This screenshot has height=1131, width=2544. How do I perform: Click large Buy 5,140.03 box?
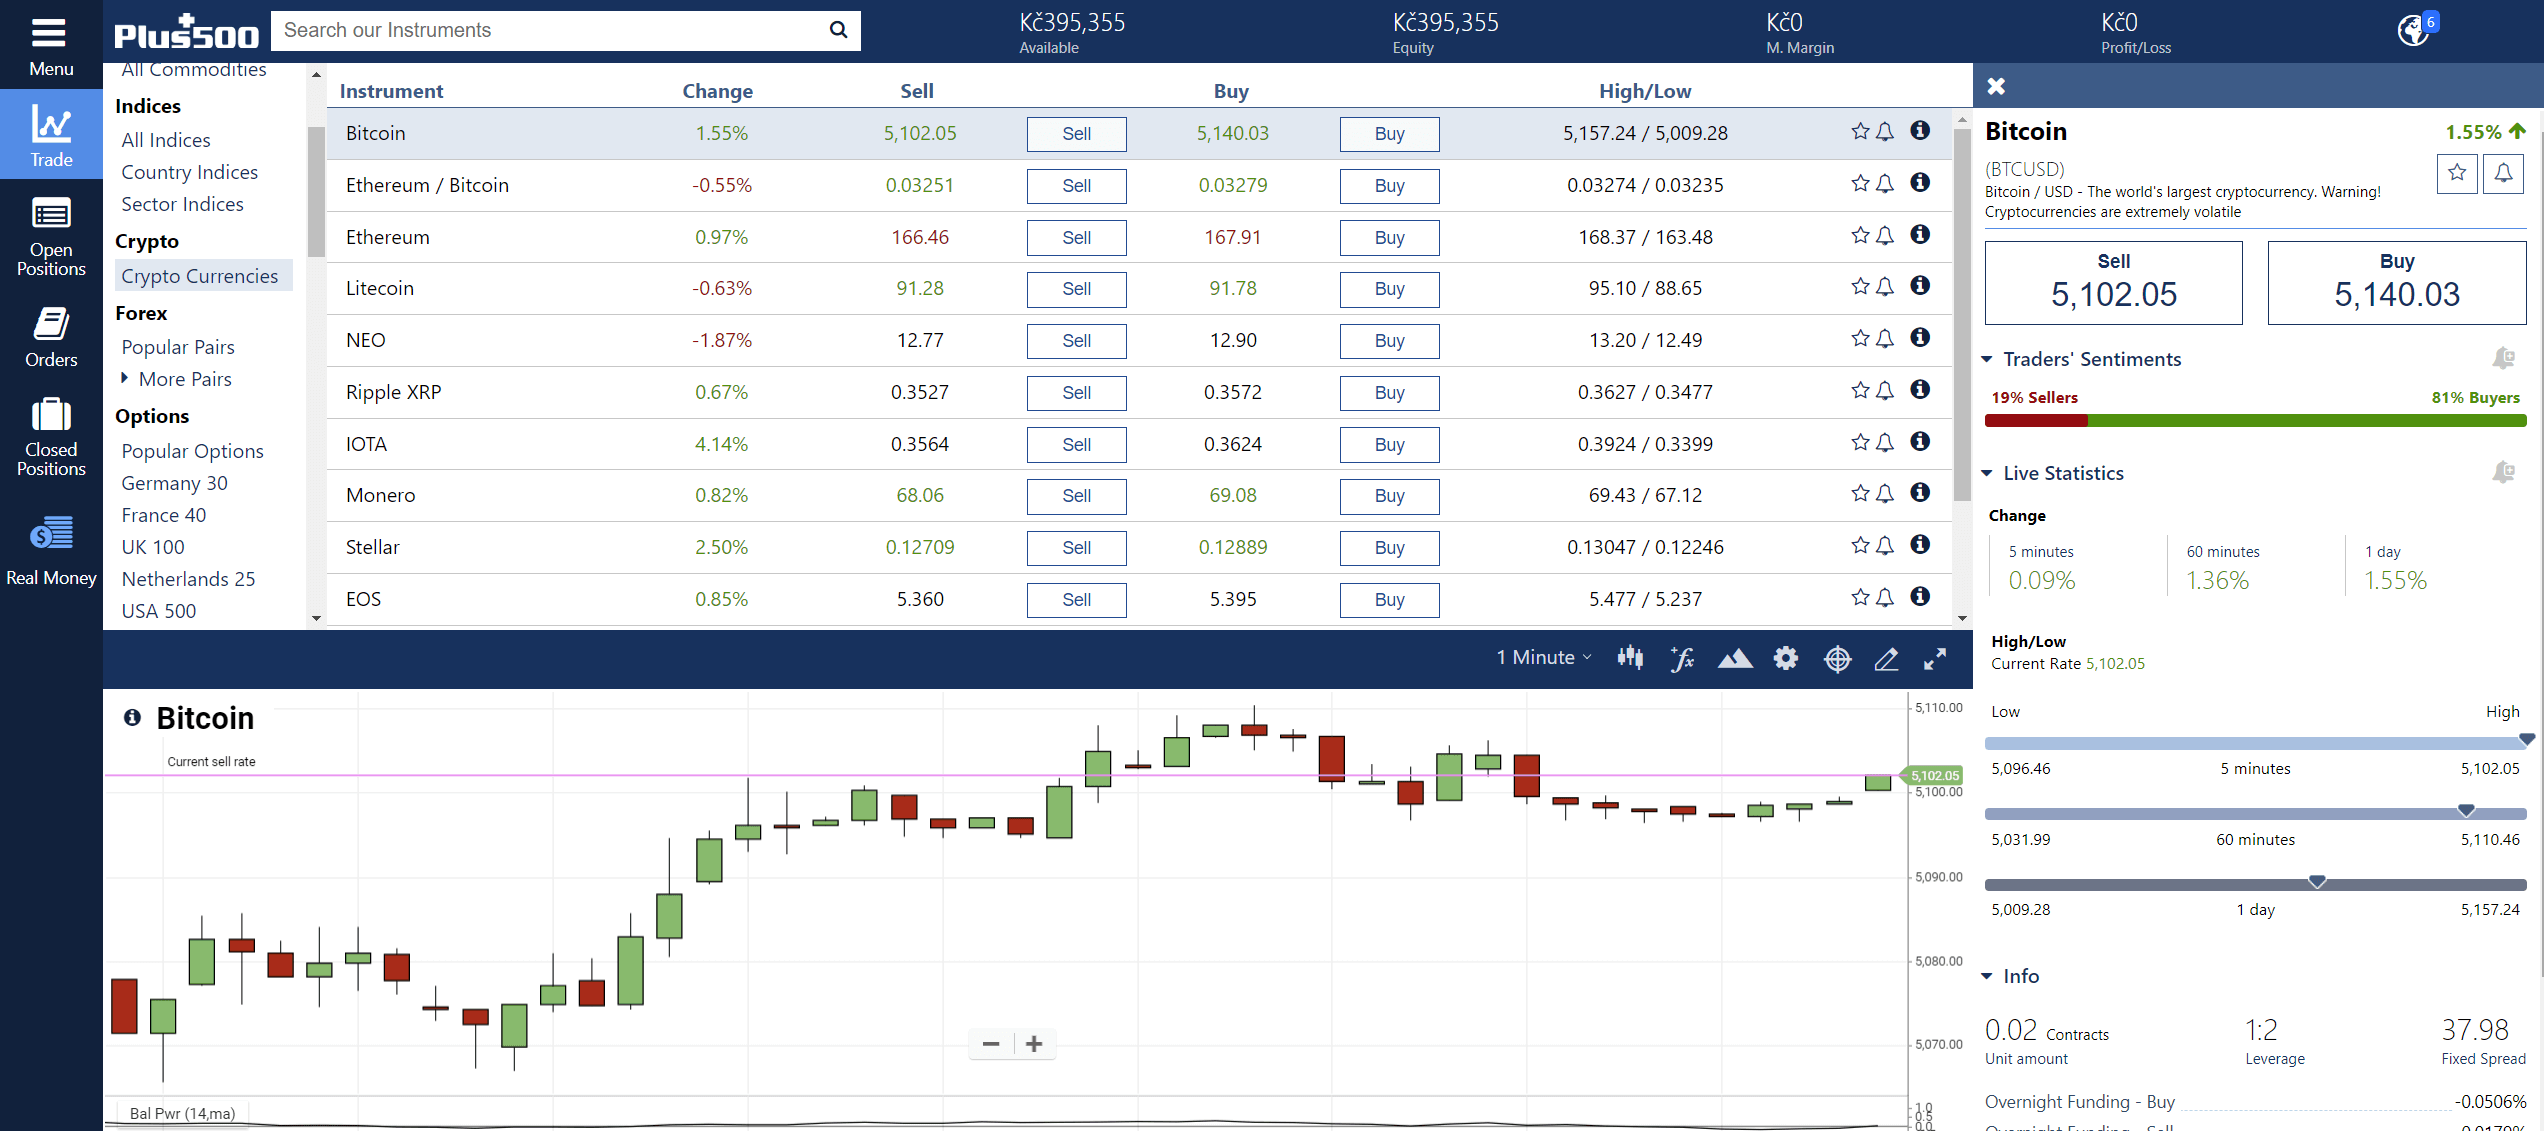(2397, 282)
